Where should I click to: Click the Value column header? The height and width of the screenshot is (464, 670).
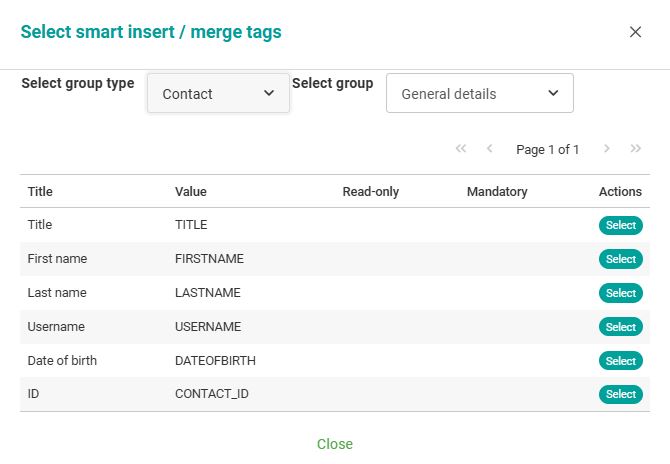191,192
